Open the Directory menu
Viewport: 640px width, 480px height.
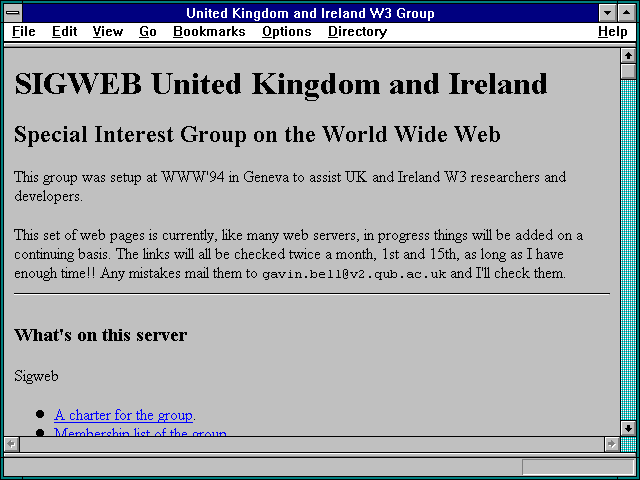tap(358, 31)
